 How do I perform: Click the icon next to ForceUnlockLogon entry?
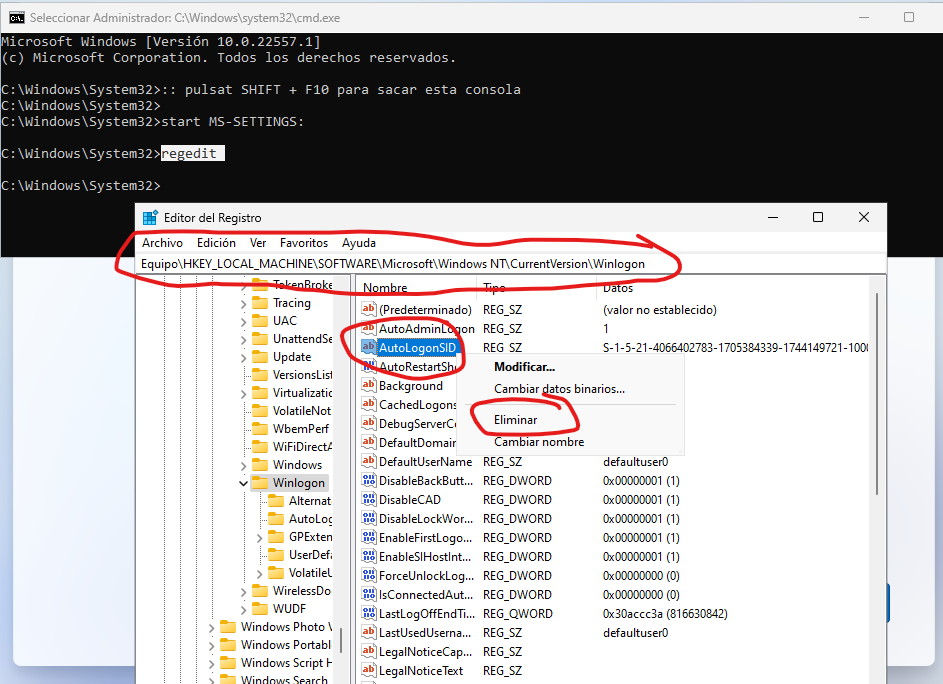point(368,576)
